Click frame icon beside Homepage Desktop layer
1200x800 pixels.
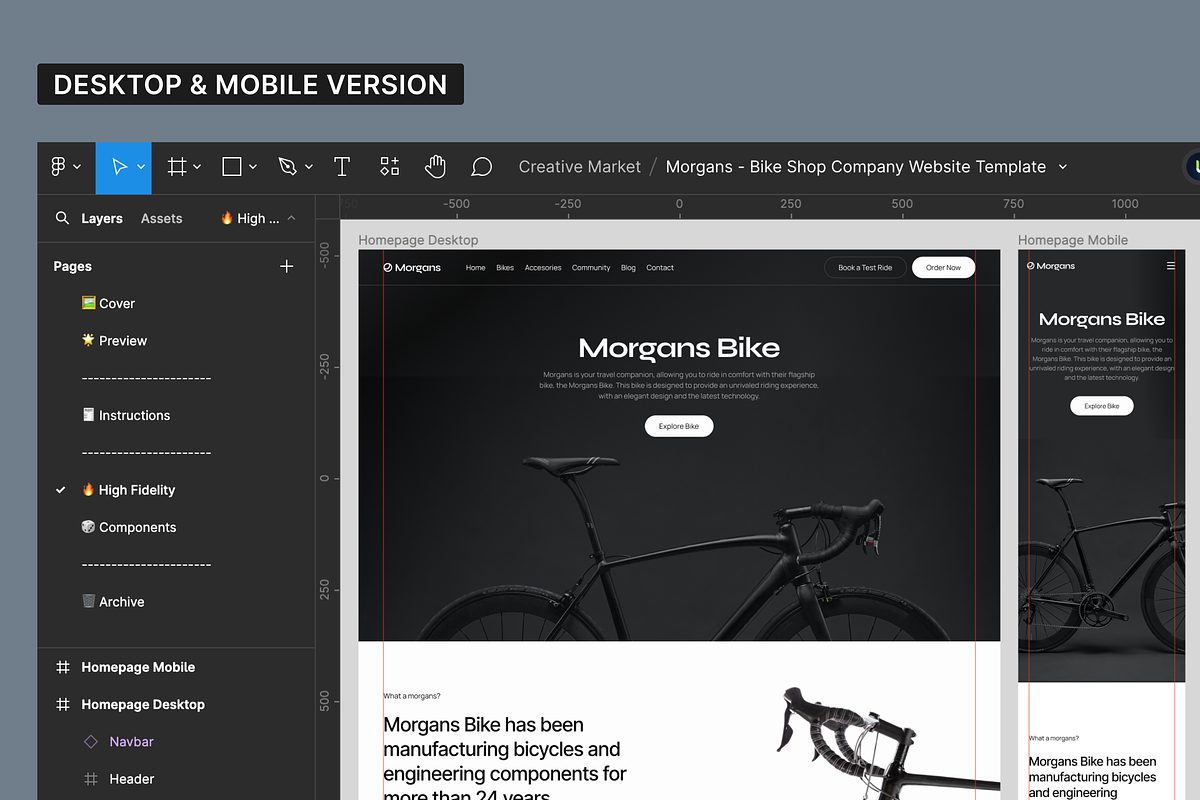[x=62, y=704]
